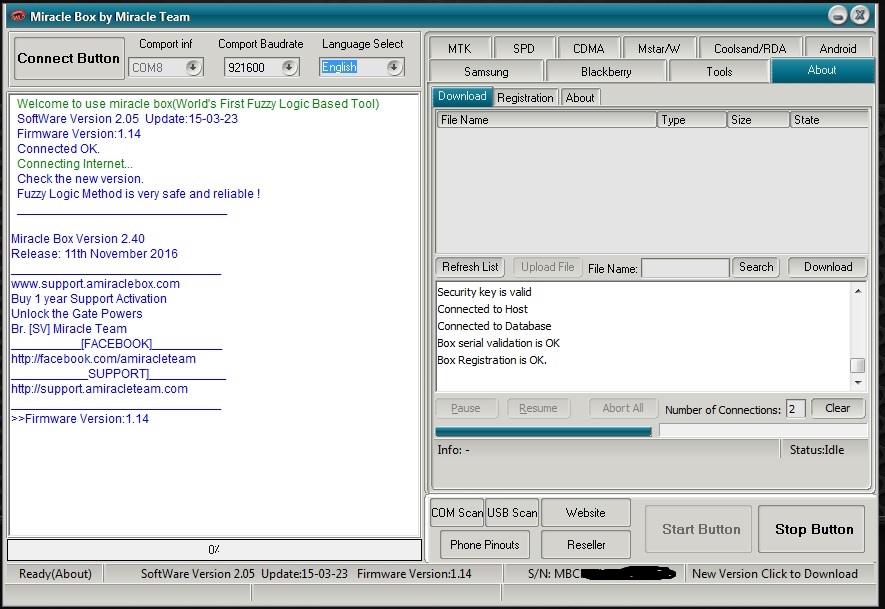This screenshot has width=885, height=609.
Task: Switch to the Samsung tab
Action: (x=486, y=72)
